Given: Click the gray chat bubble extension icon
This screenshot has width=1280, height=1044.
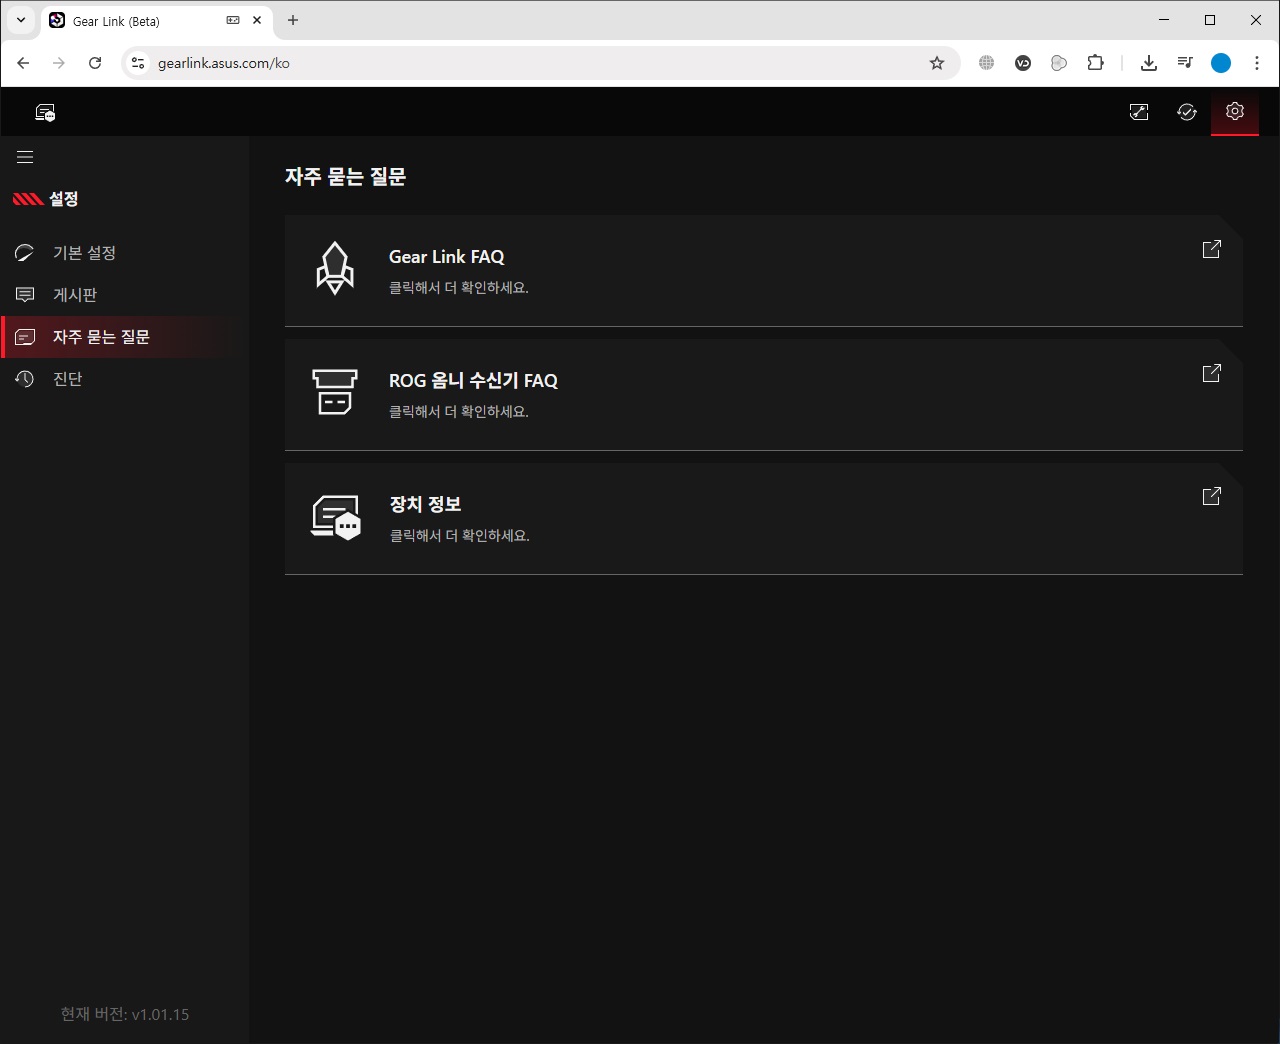Looking at the screenshot, I should [1059, 63].
